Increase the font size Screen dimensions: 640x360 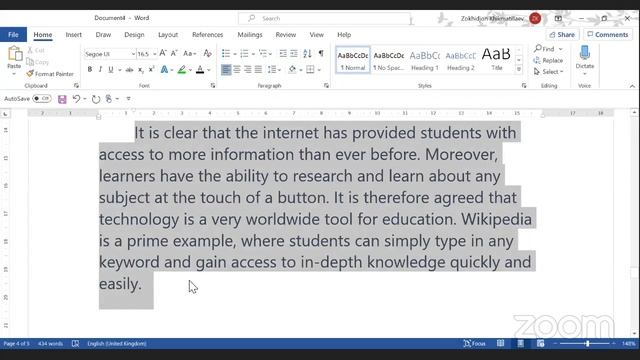click(x=163, y=53)
